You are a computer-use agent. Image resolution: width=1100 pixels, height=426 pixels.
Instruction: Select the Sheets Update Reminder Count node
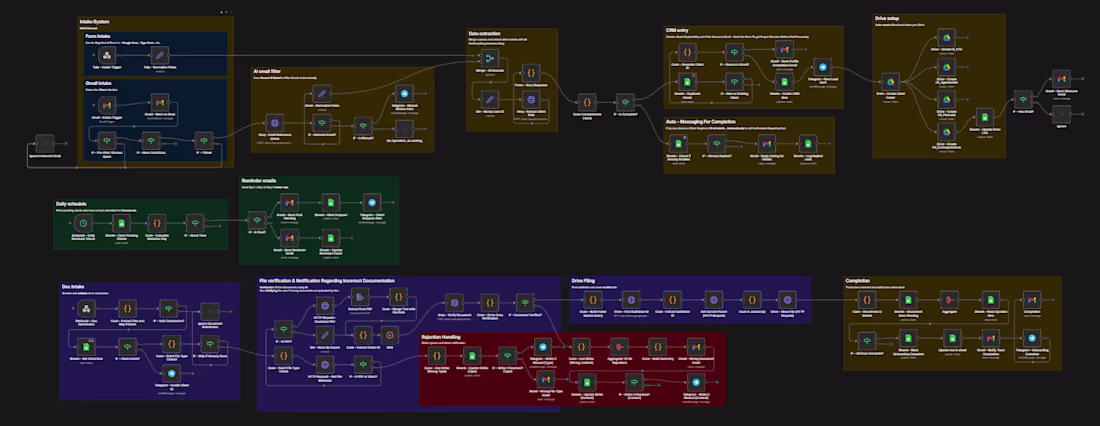330,236
